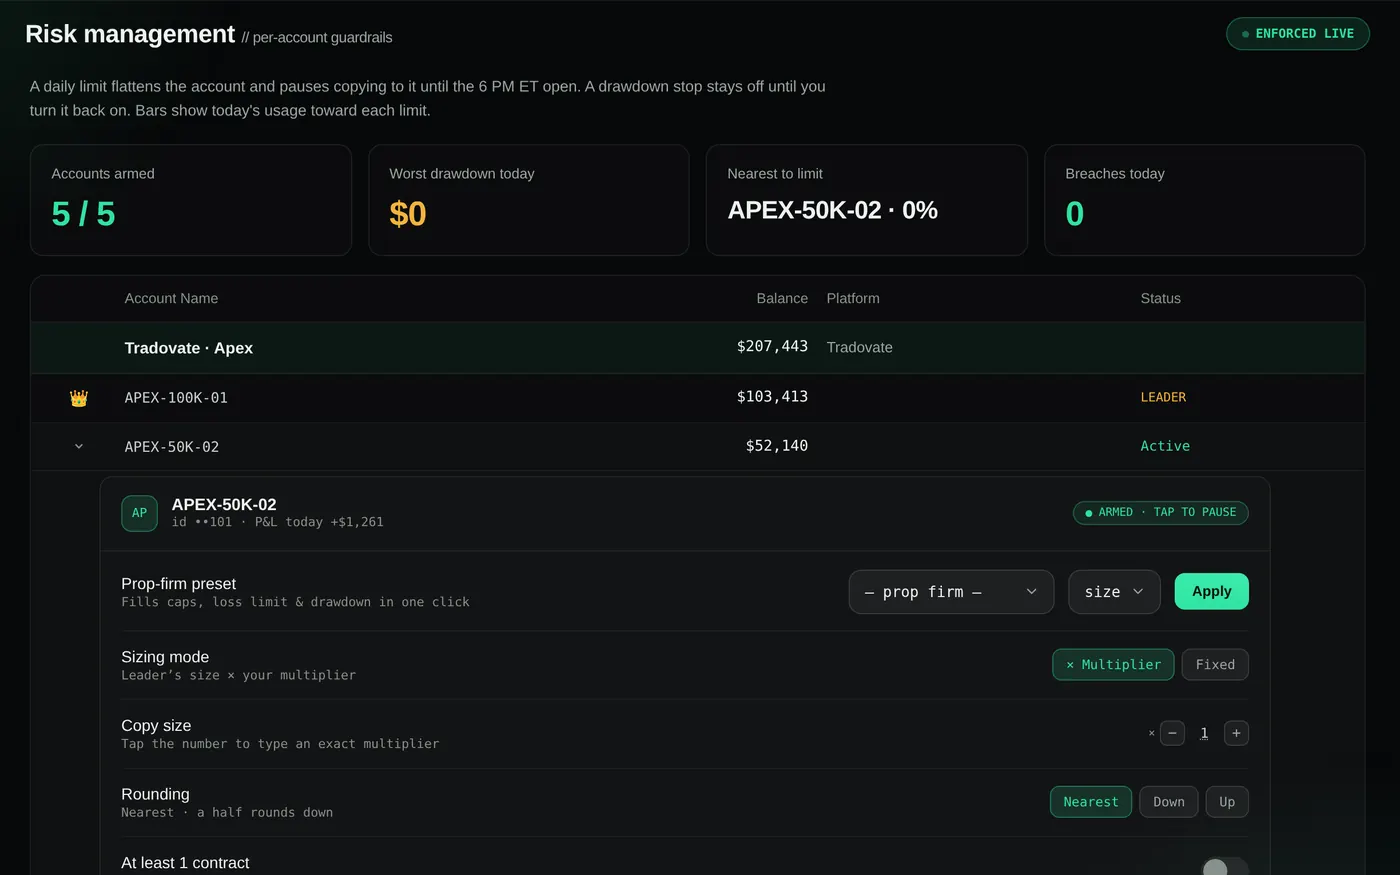Screen dimensions: 1400x875
Task: Open the prop firm preset dropdown
Action: tap(951, 592)
